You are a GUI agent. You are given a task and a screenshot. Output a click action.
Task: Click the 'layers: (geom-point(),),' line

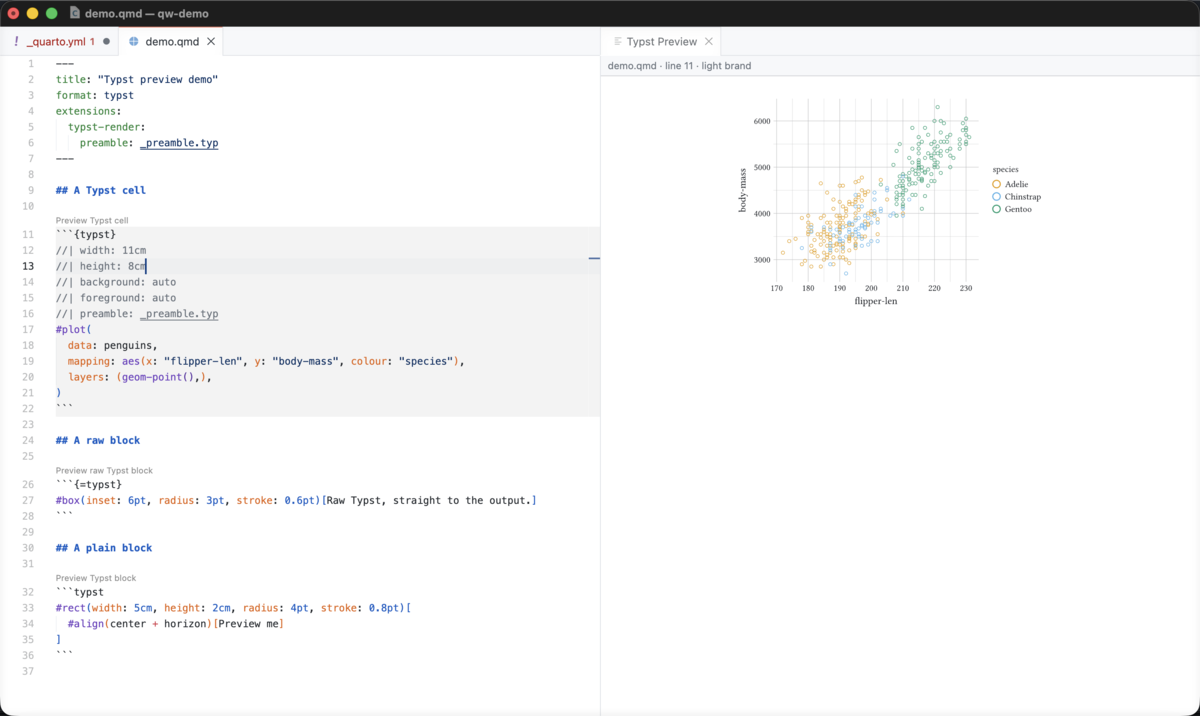coord(140,378)
